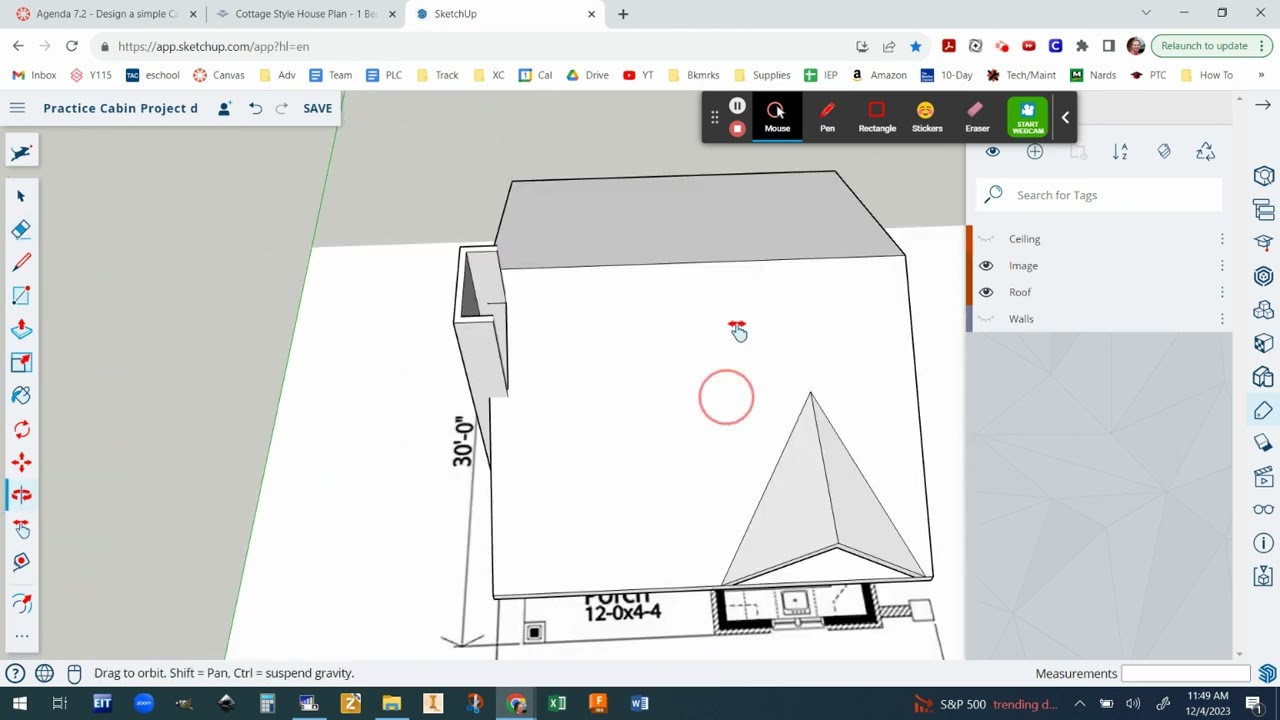Open the hamburger main menu
1280x720 pixels.
pyautogui.click(x=17, y=108)
